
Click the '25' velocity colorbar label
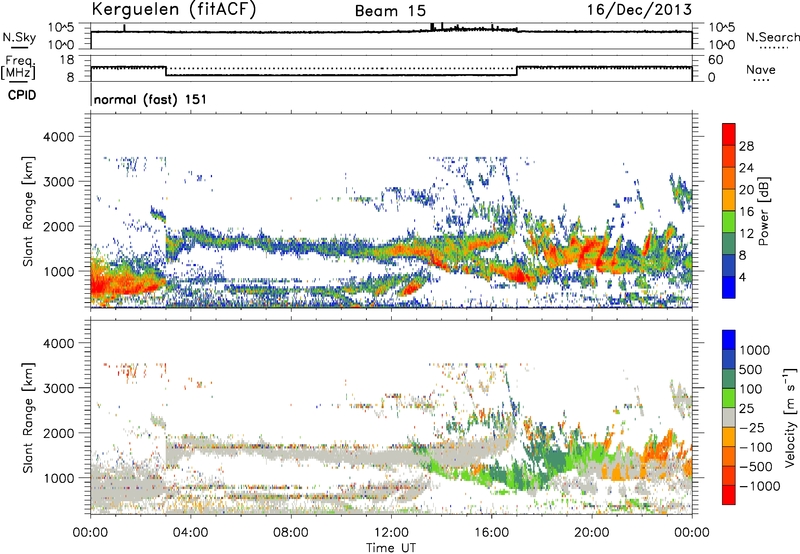coord(747,408)
